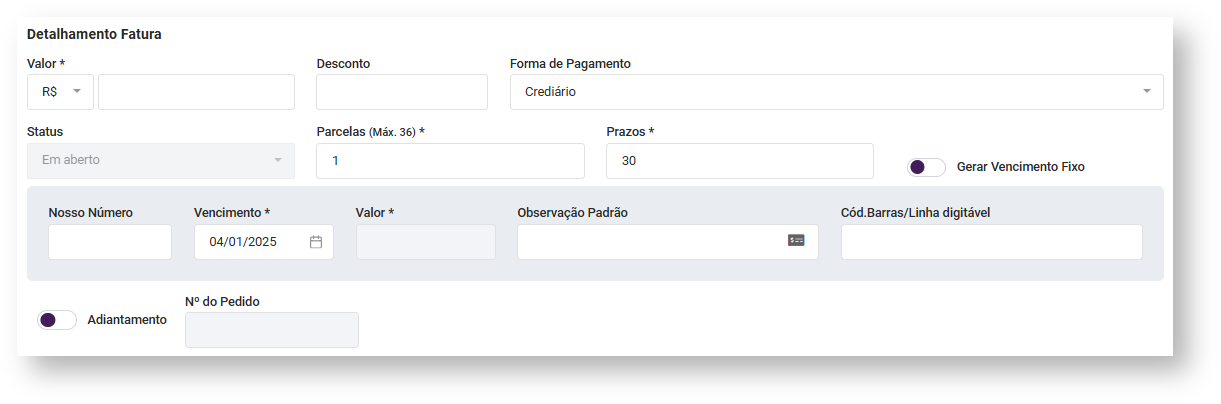Click the Nosso Número field
1221x404 pixels.
(x=110, y=242)
